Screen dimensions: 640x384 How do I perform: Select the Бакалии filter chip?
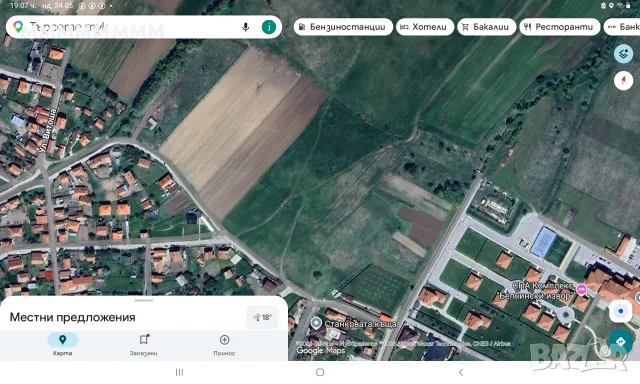click(x=486, y=27)
